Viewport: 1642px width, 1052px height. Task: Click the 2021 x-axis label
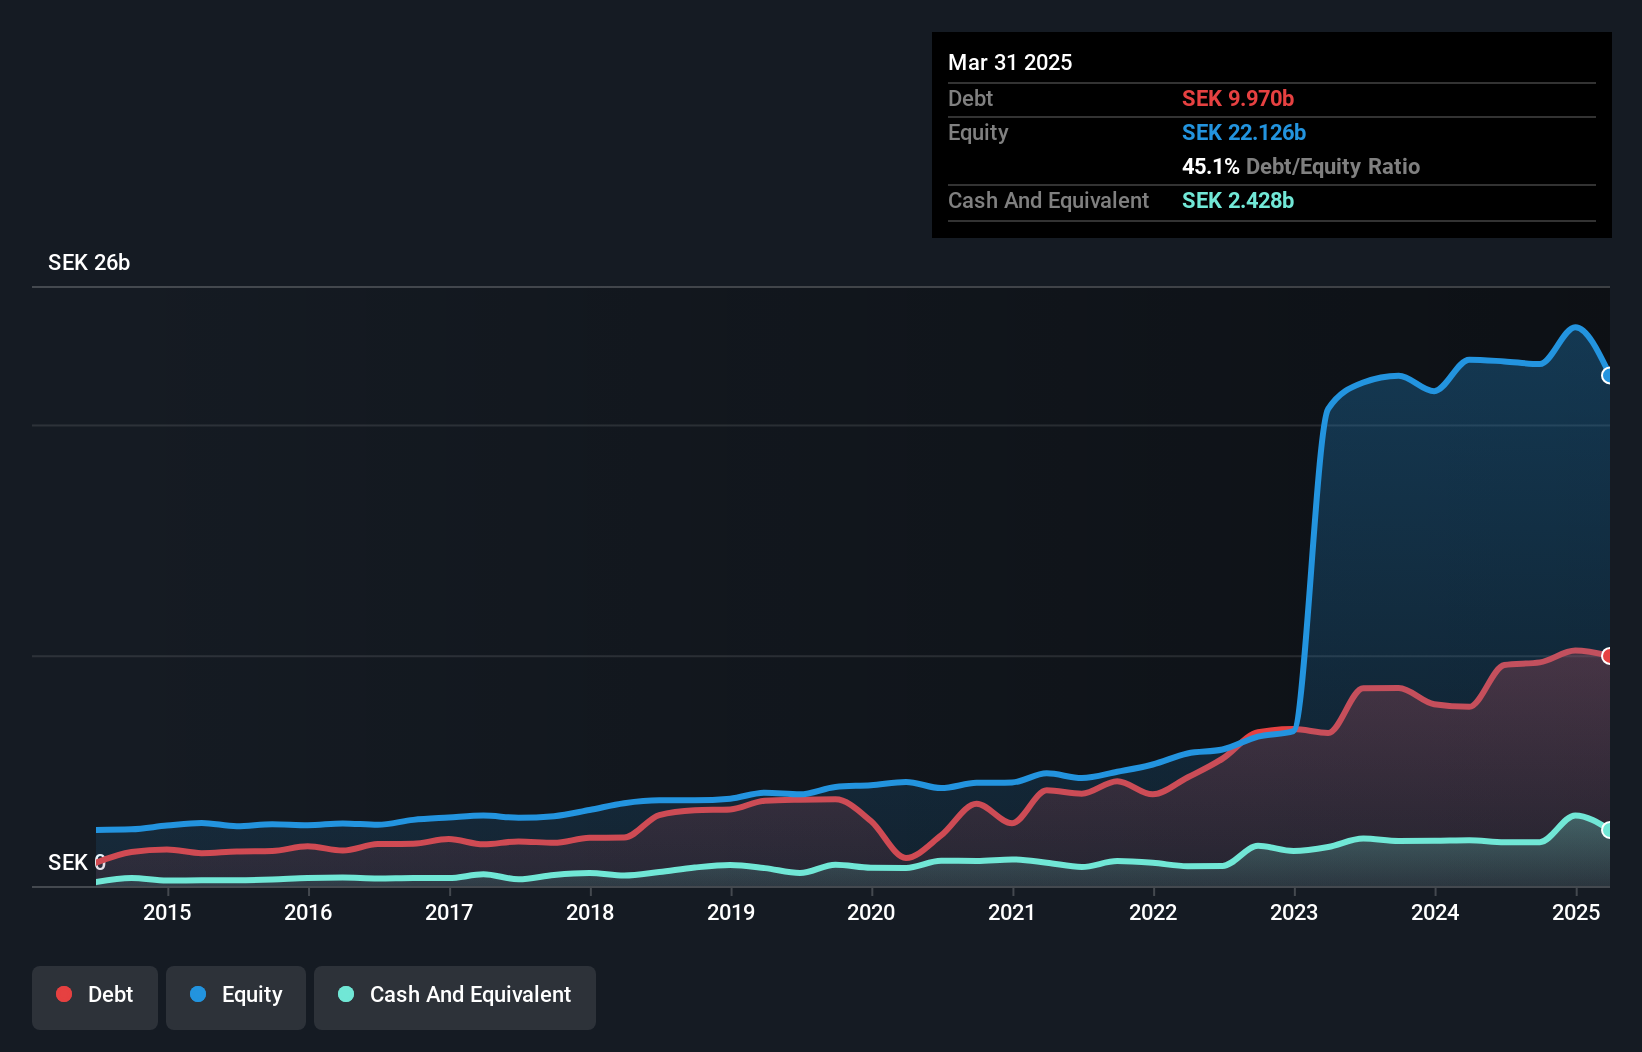point(1013,912)
